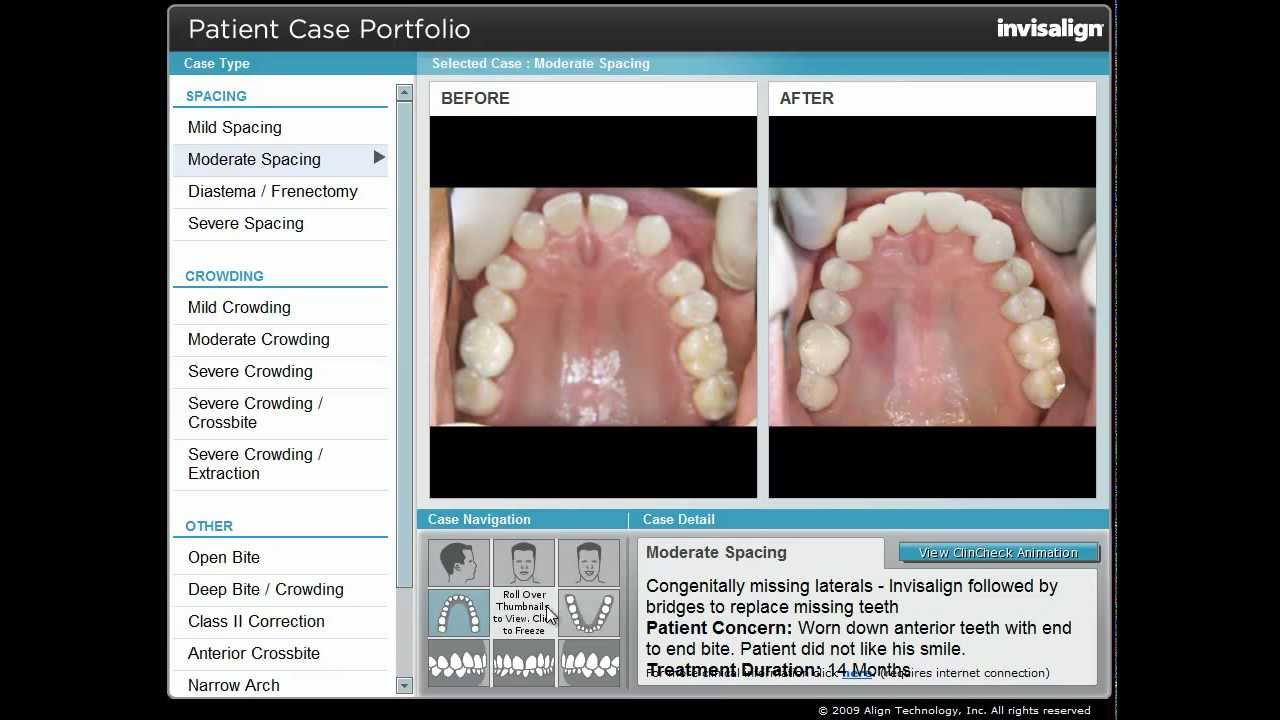Select the bottom-right teeth bite view thumbnail
This screenshot has width=1280, height=720.
point(589,662)
